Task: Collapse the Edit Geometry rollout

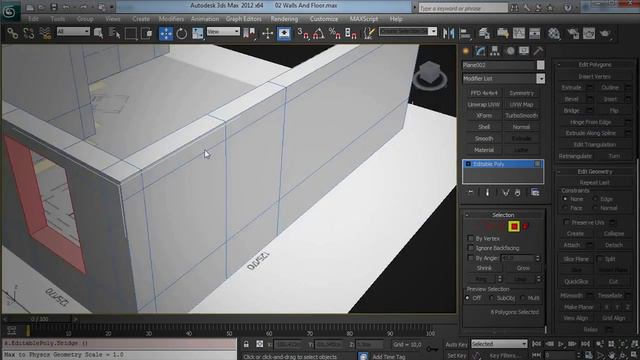Action: tap(595, 171)
